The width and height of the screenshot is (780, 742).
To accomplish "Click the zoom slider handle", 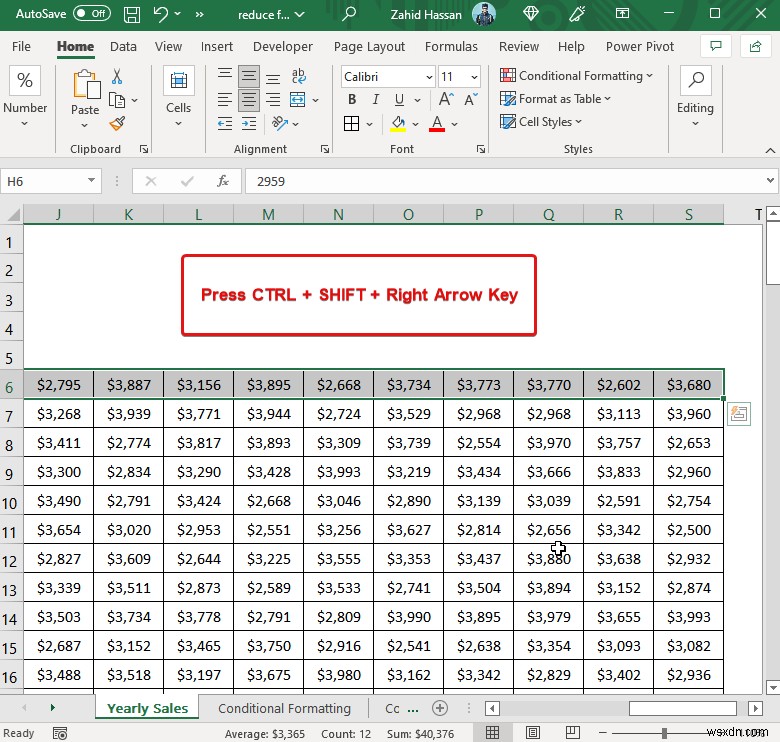I will (664, 733).
